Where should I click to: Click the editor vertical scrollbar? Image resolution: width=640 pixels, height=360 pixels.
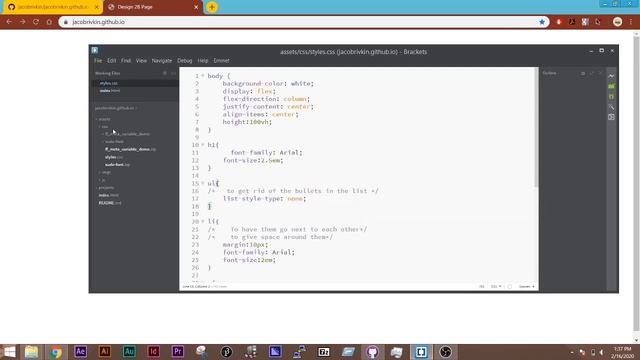pos(536,127)
